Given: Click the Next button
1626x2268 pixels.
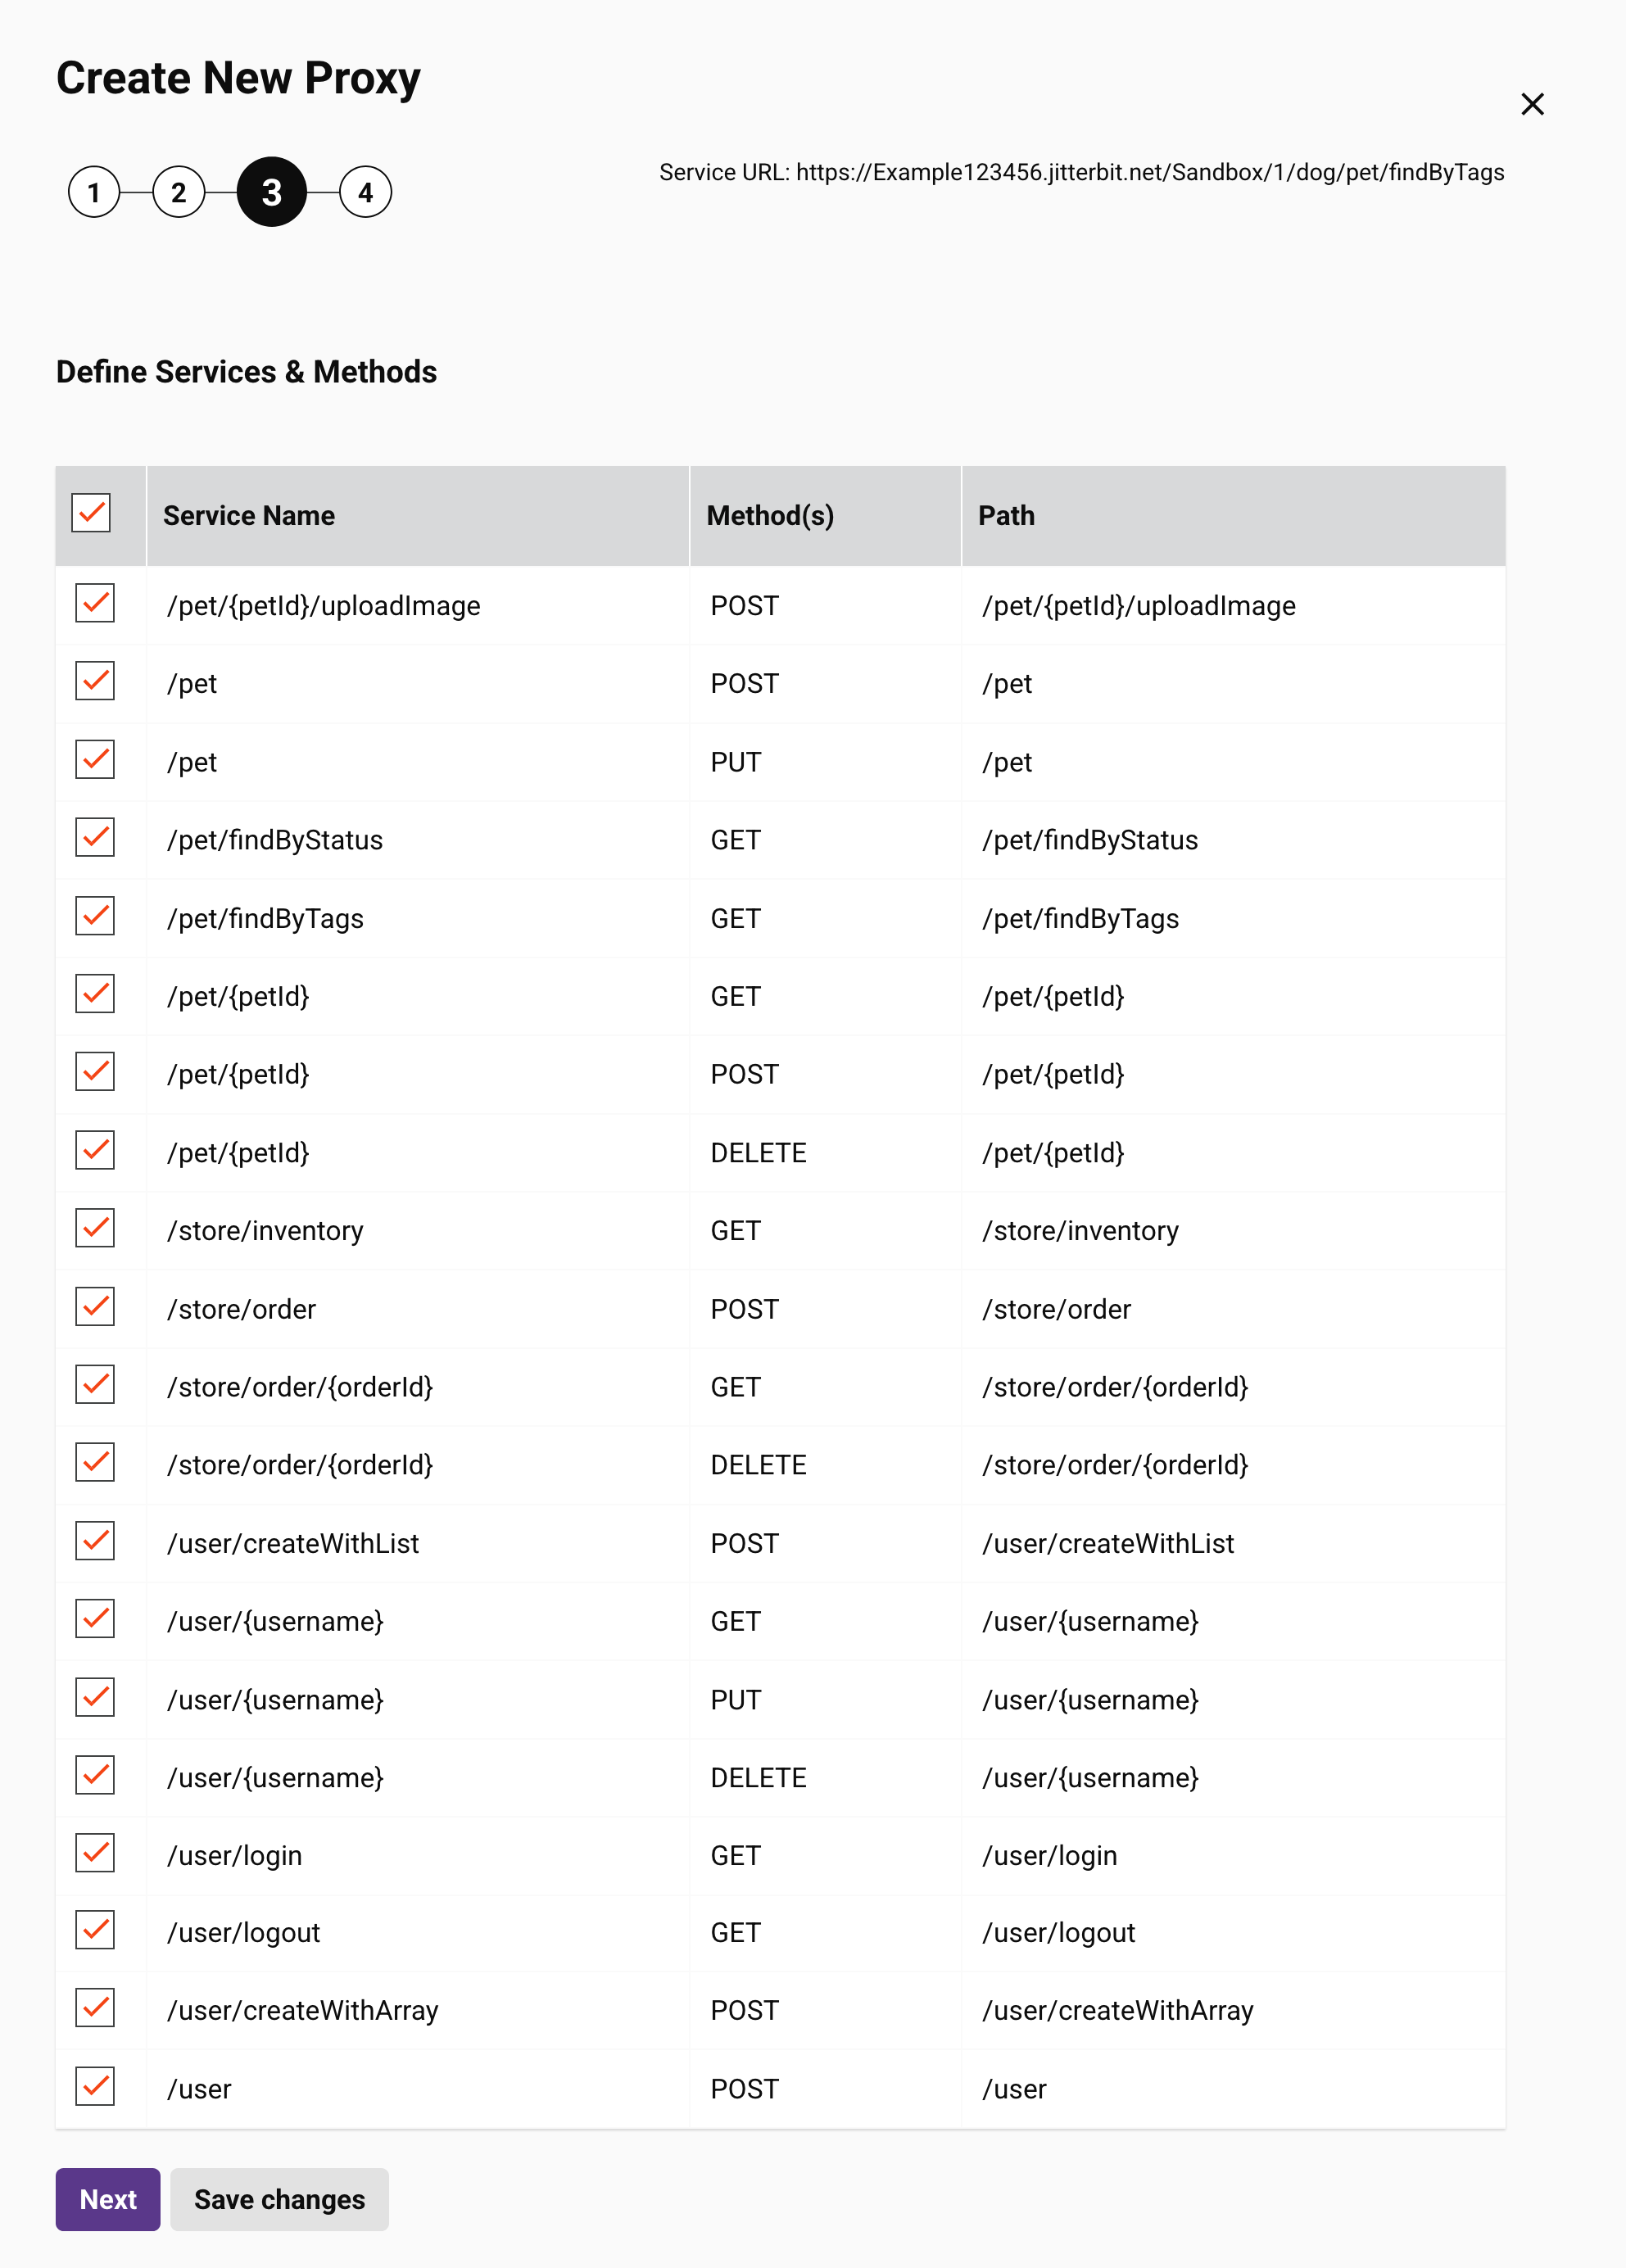Looking at the screenshot, I should [107, 2199].
